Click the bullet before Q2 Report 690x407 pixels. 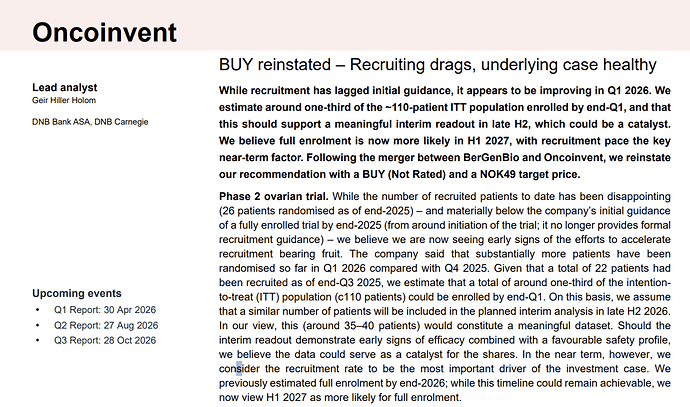pyautogui.click(x=37, y=326)
